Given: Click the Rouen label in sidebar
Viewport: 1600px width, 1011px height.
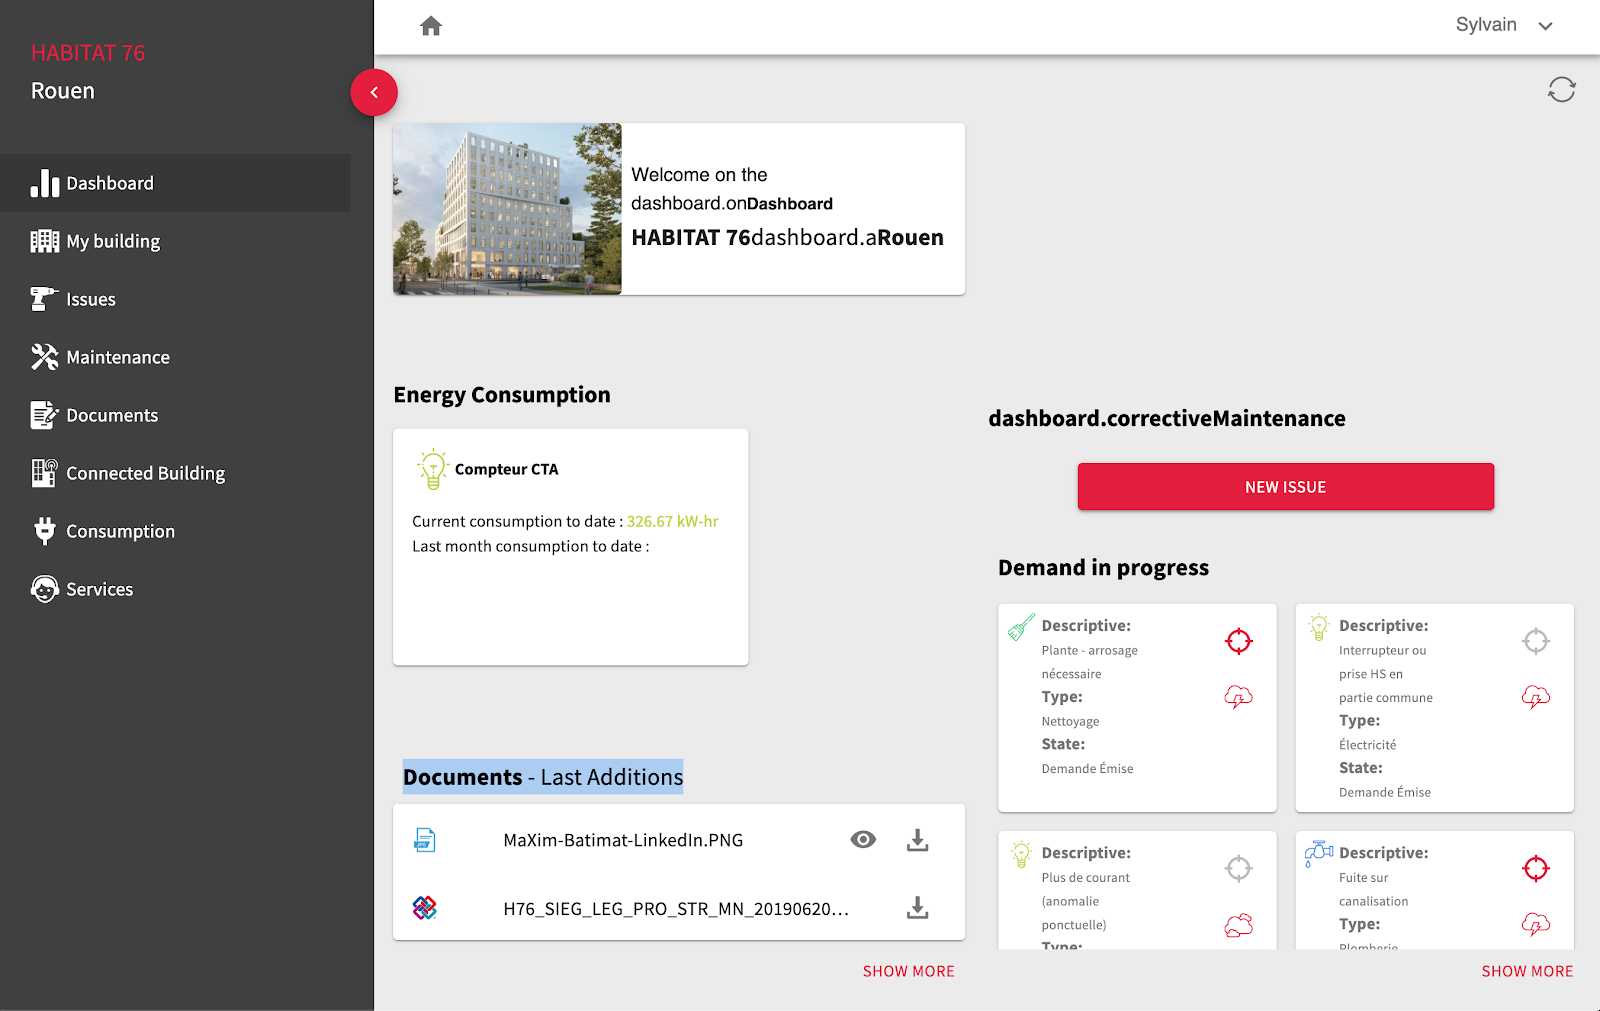Looking at the screenshot, I should click(x=63, y=91).
